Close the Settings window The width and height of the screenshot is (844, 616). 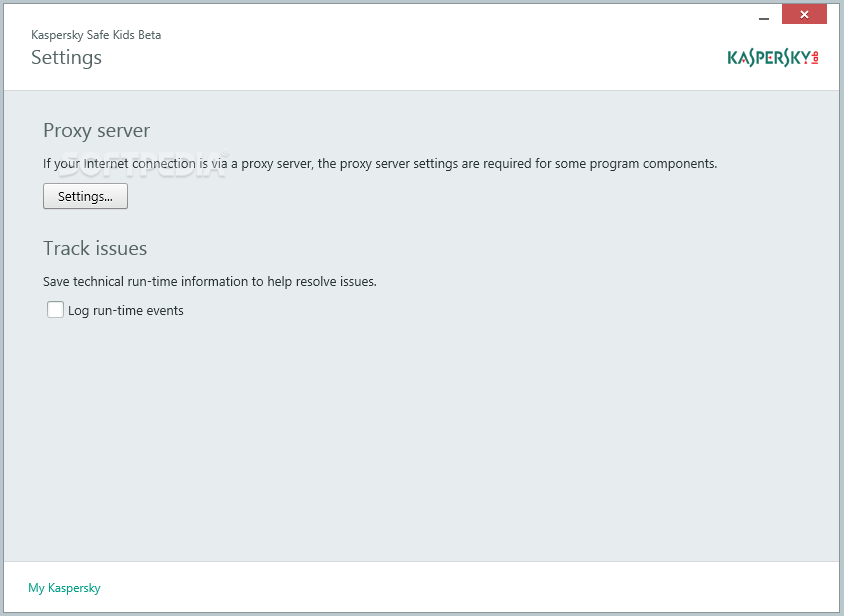804,15
